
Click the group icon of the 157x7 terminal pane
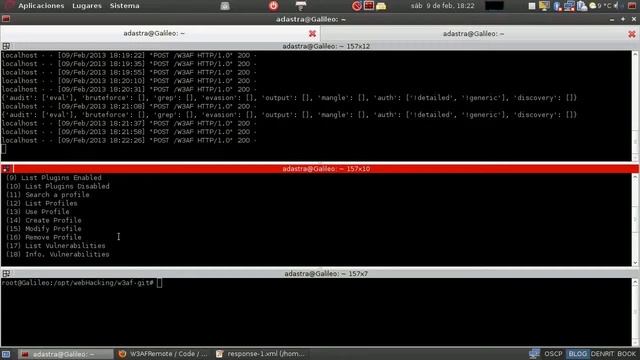[6, 273]
